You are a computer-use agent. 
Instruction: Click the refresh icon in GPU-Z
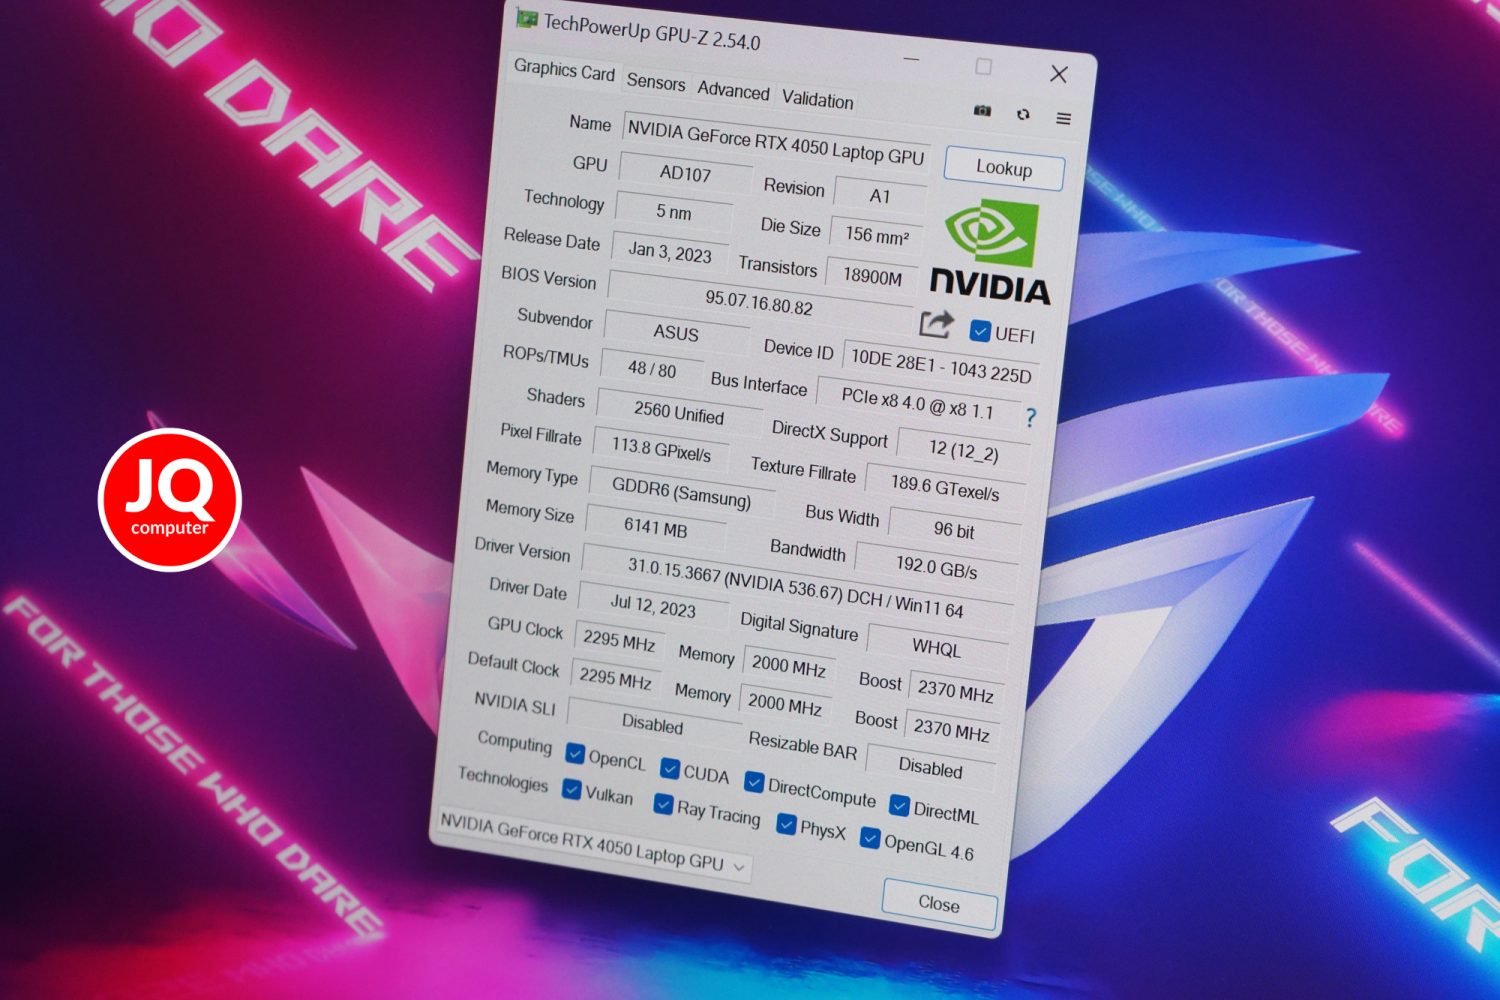1023,114
